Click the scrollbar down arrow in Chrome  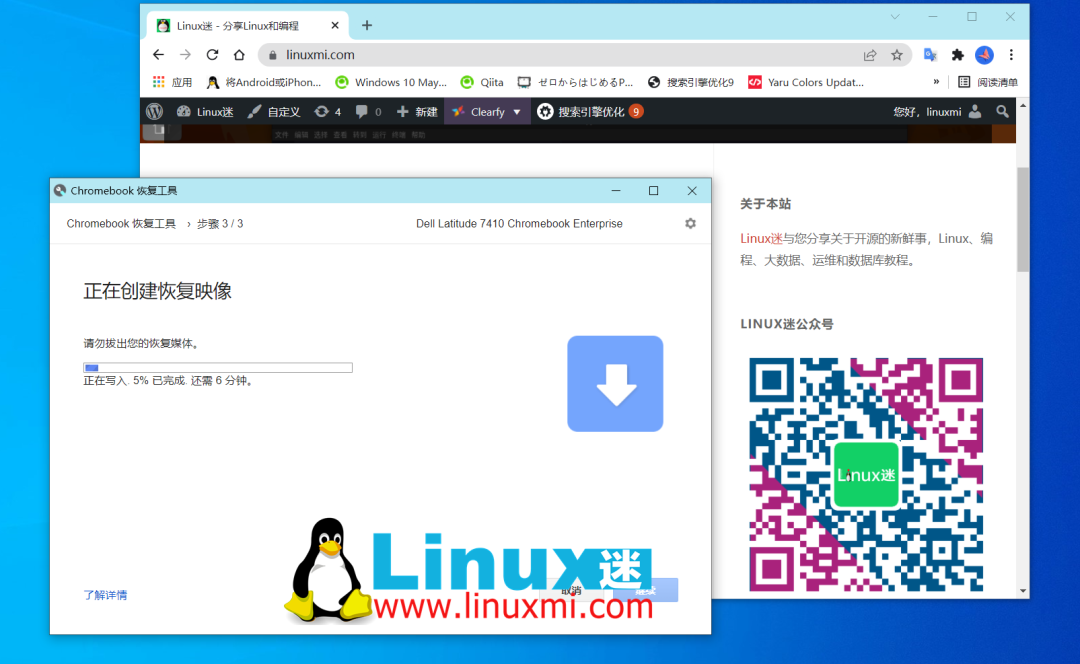[x=1023, y=591]
